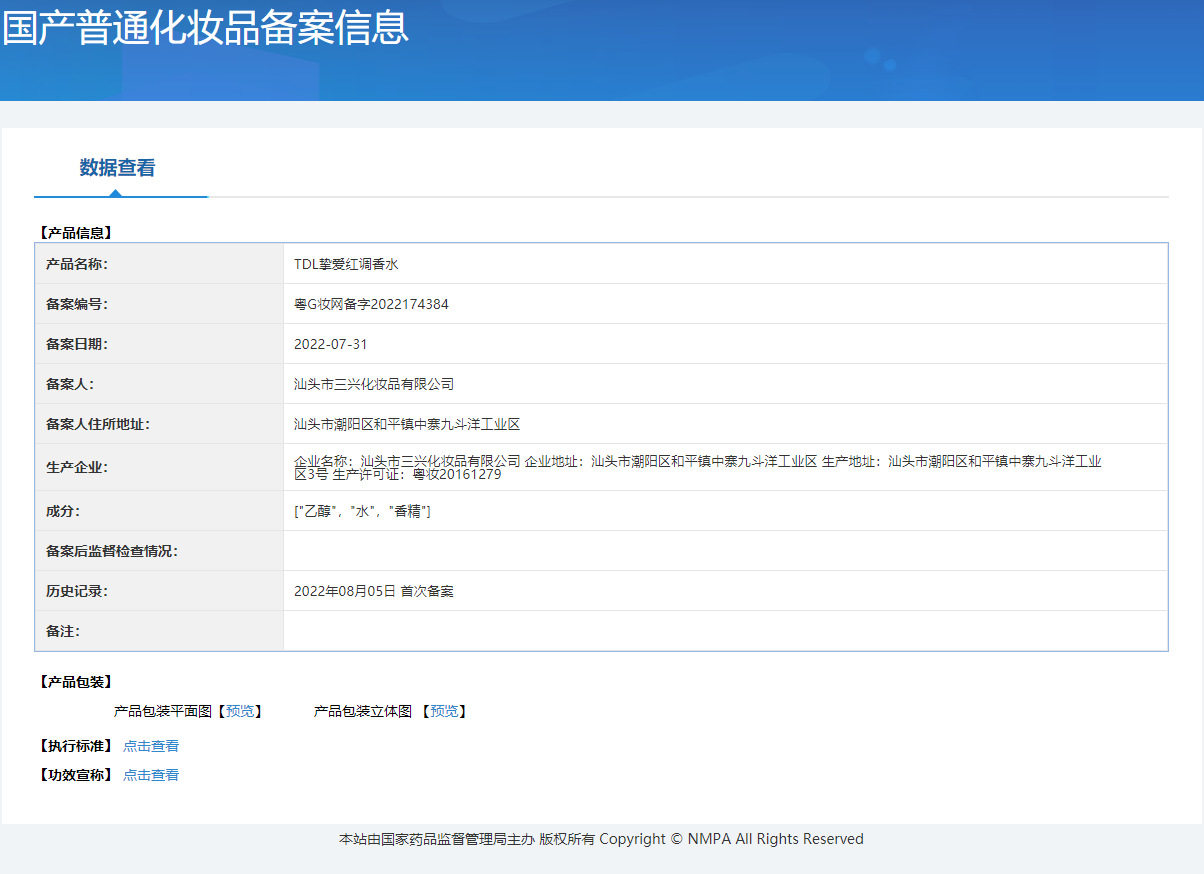Click the 备注 label cell

pyautogui.click(x=159, y=631)
